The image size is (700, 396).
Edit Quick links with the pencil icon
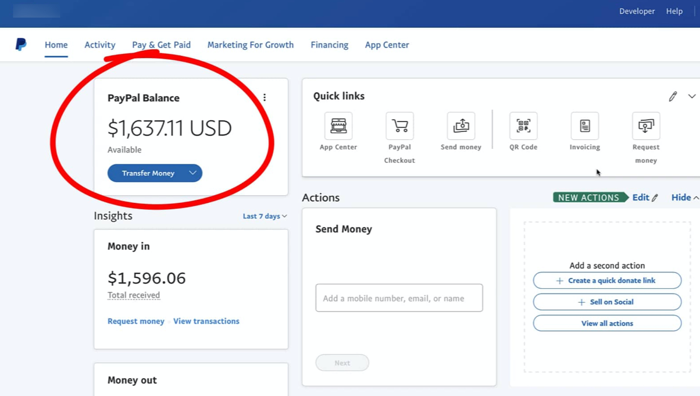click(x=673, y=96)
